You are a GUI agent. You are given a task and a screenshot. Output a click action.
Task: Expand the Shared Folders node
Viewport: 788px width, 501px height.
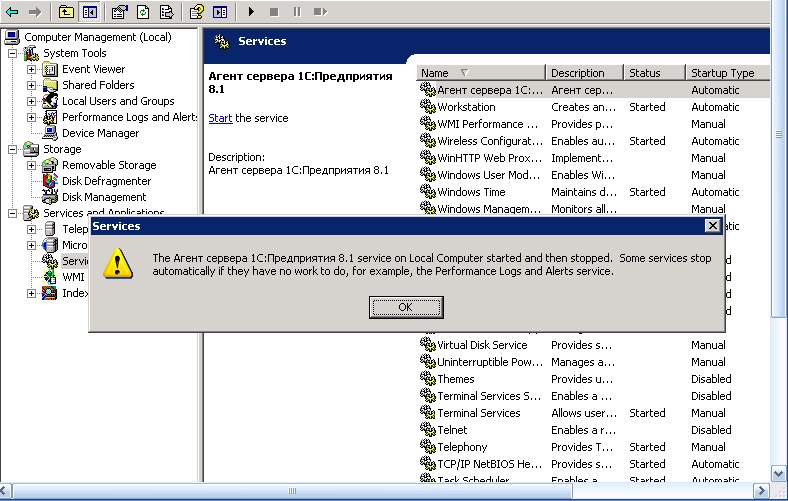(31, 85)
